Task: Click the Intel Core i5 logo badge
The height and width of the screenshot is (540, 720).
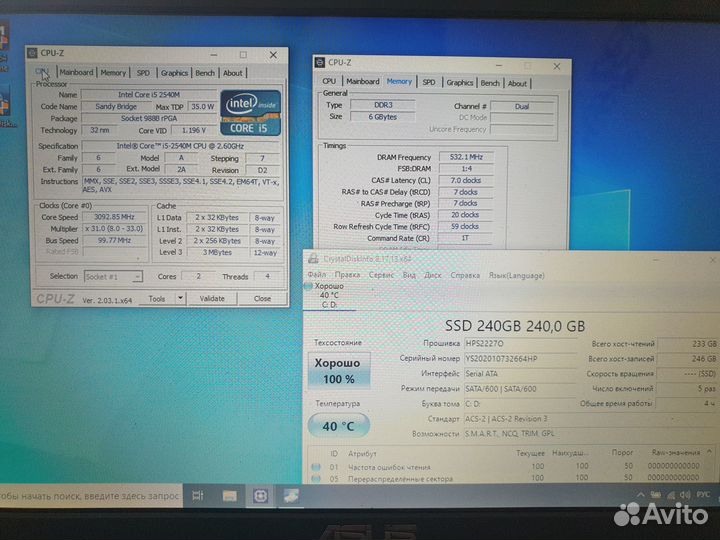Action: tap(250, 112)
